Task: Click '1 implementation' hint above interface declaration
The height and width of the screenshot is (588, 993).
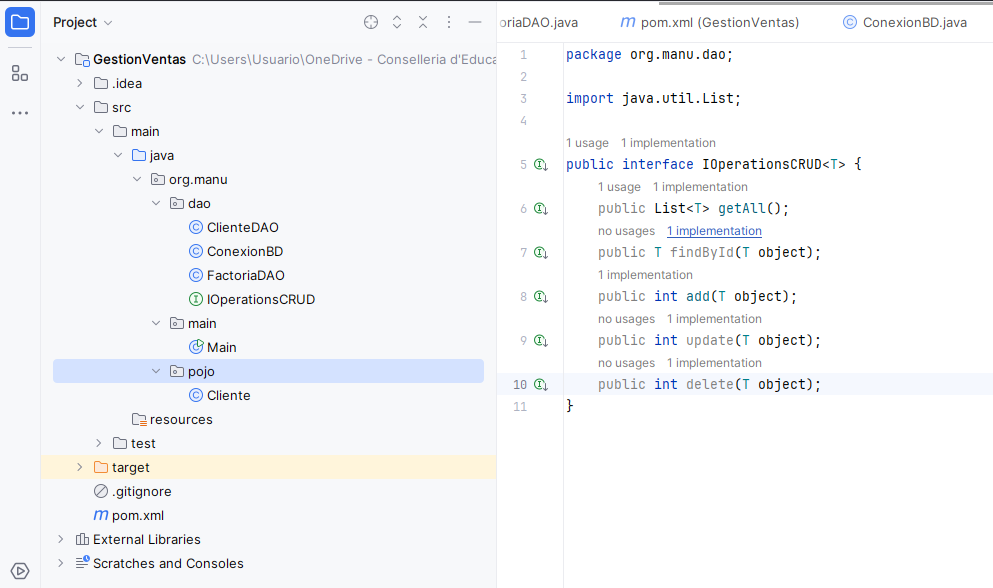Action: [x=668, y=143]
